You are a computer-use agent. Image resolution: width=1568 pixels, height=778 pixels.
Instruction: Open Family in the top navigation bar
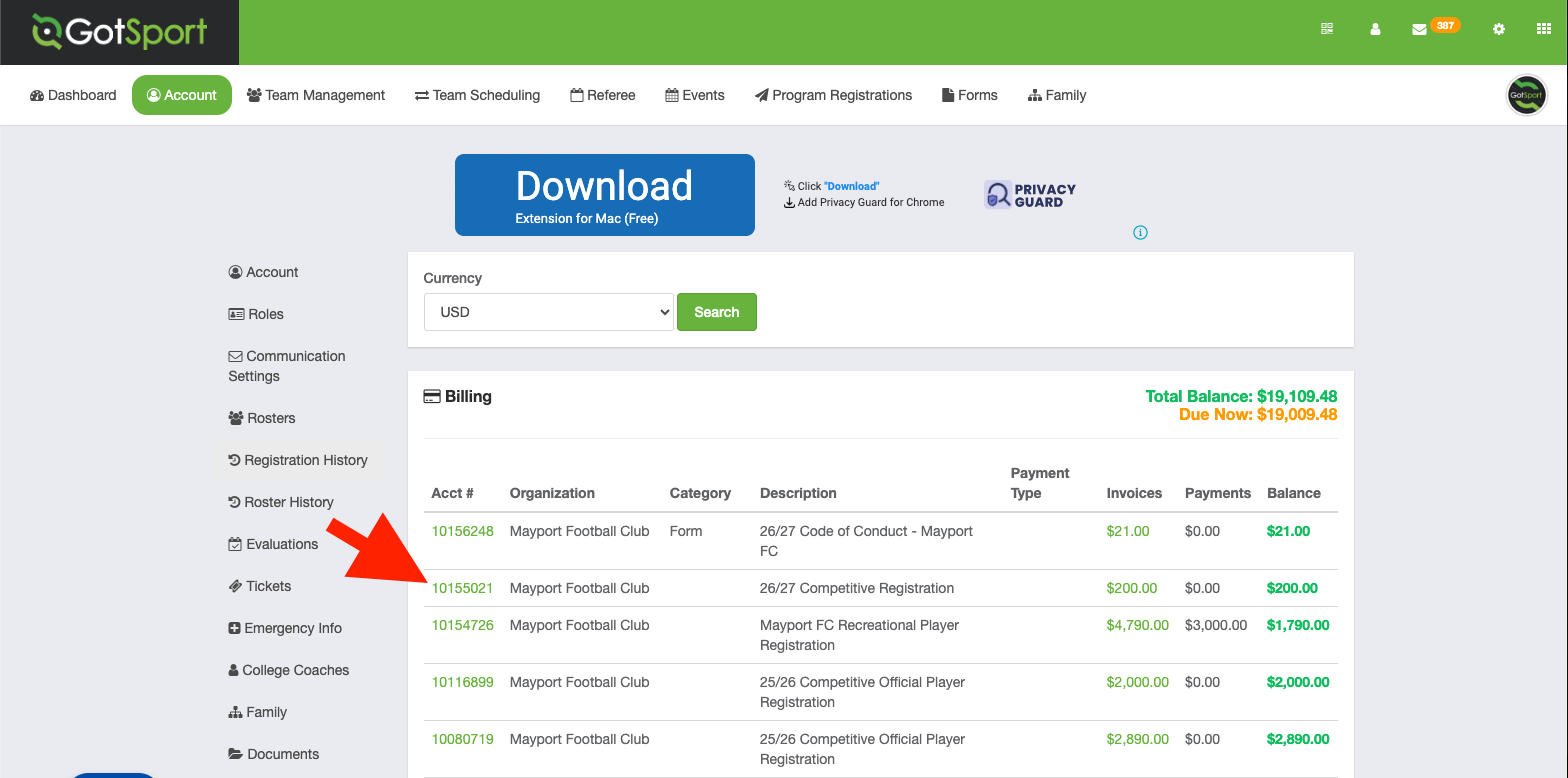coord(1057,95)
